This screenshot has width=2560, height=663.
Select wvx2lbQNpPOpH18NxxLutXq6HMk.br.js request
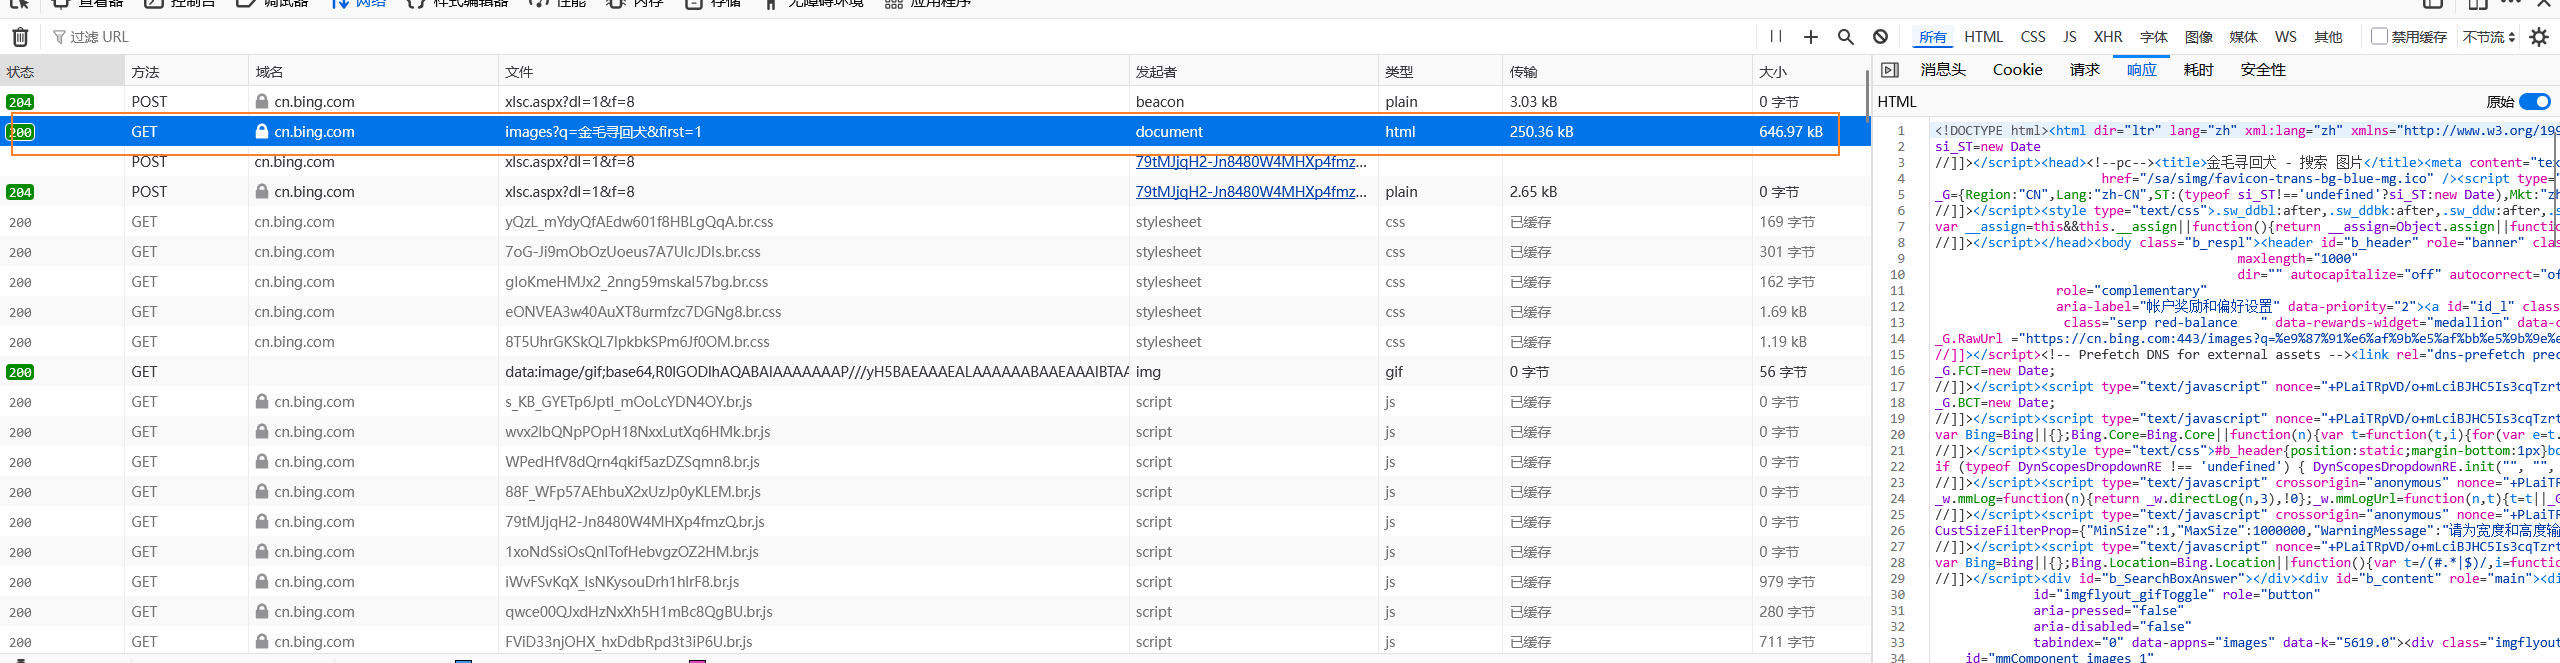click(x=935, y=432)
